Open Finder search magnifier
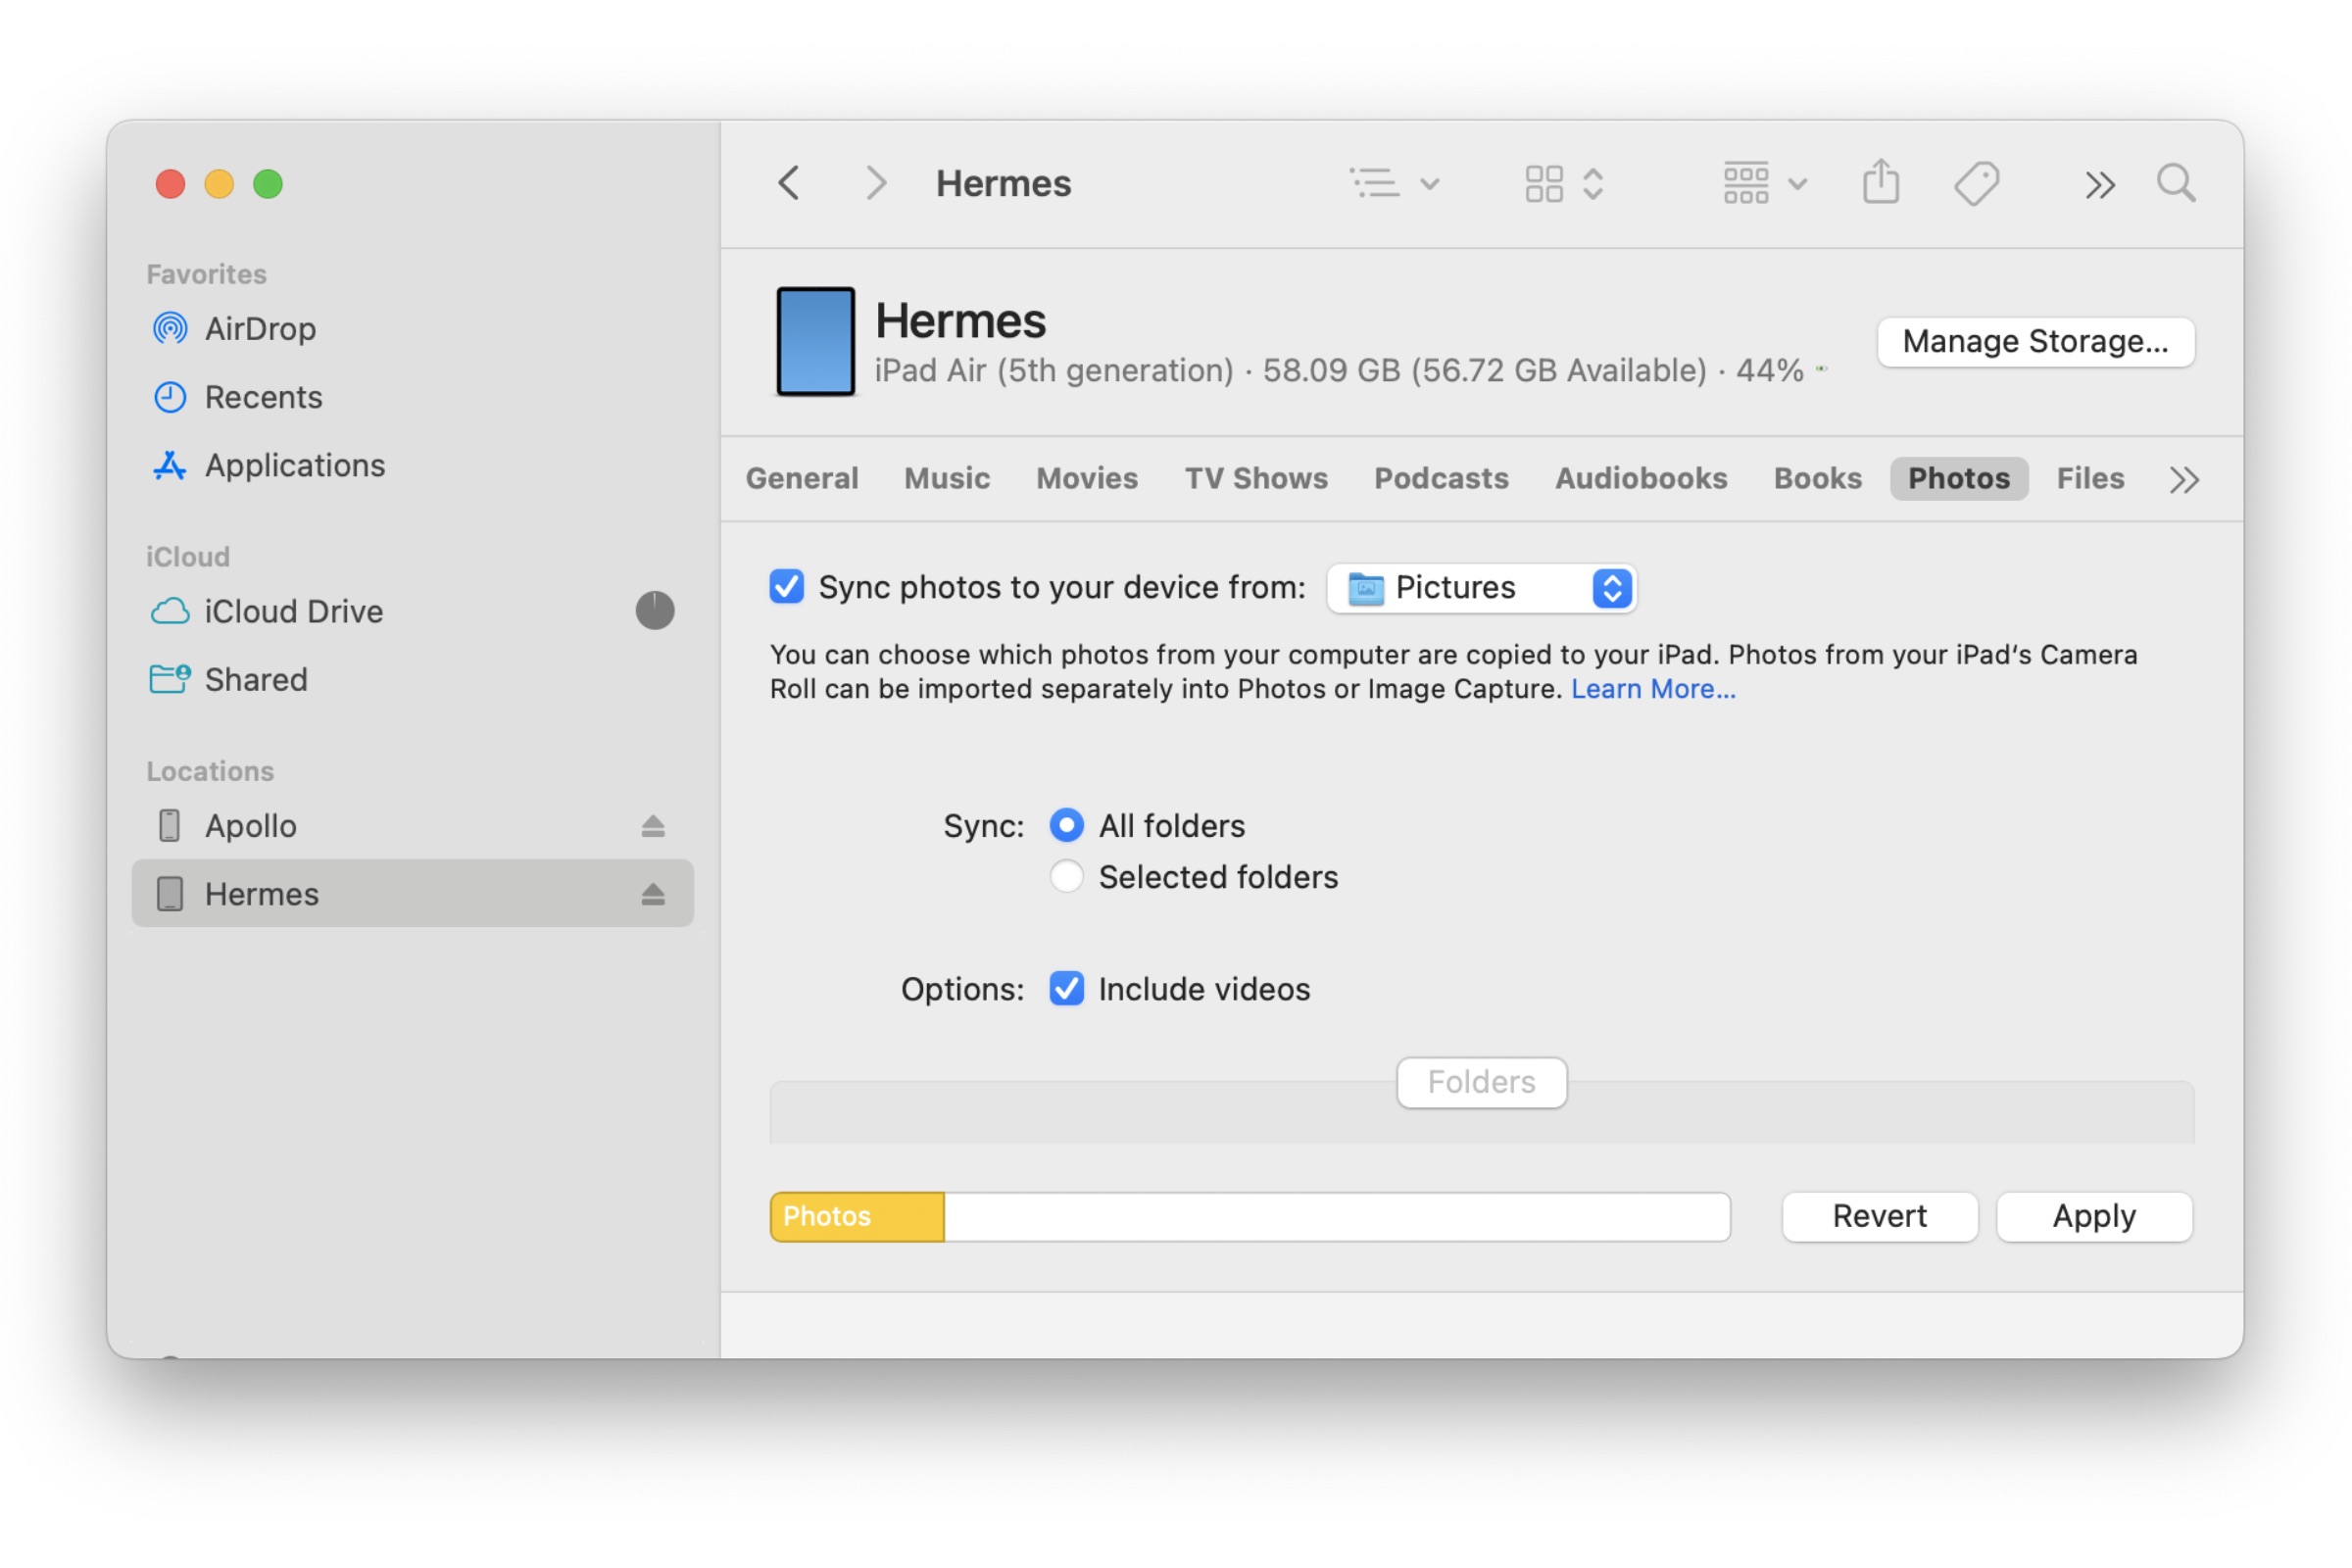2352x1568 pixels. tap(2176, 183)
